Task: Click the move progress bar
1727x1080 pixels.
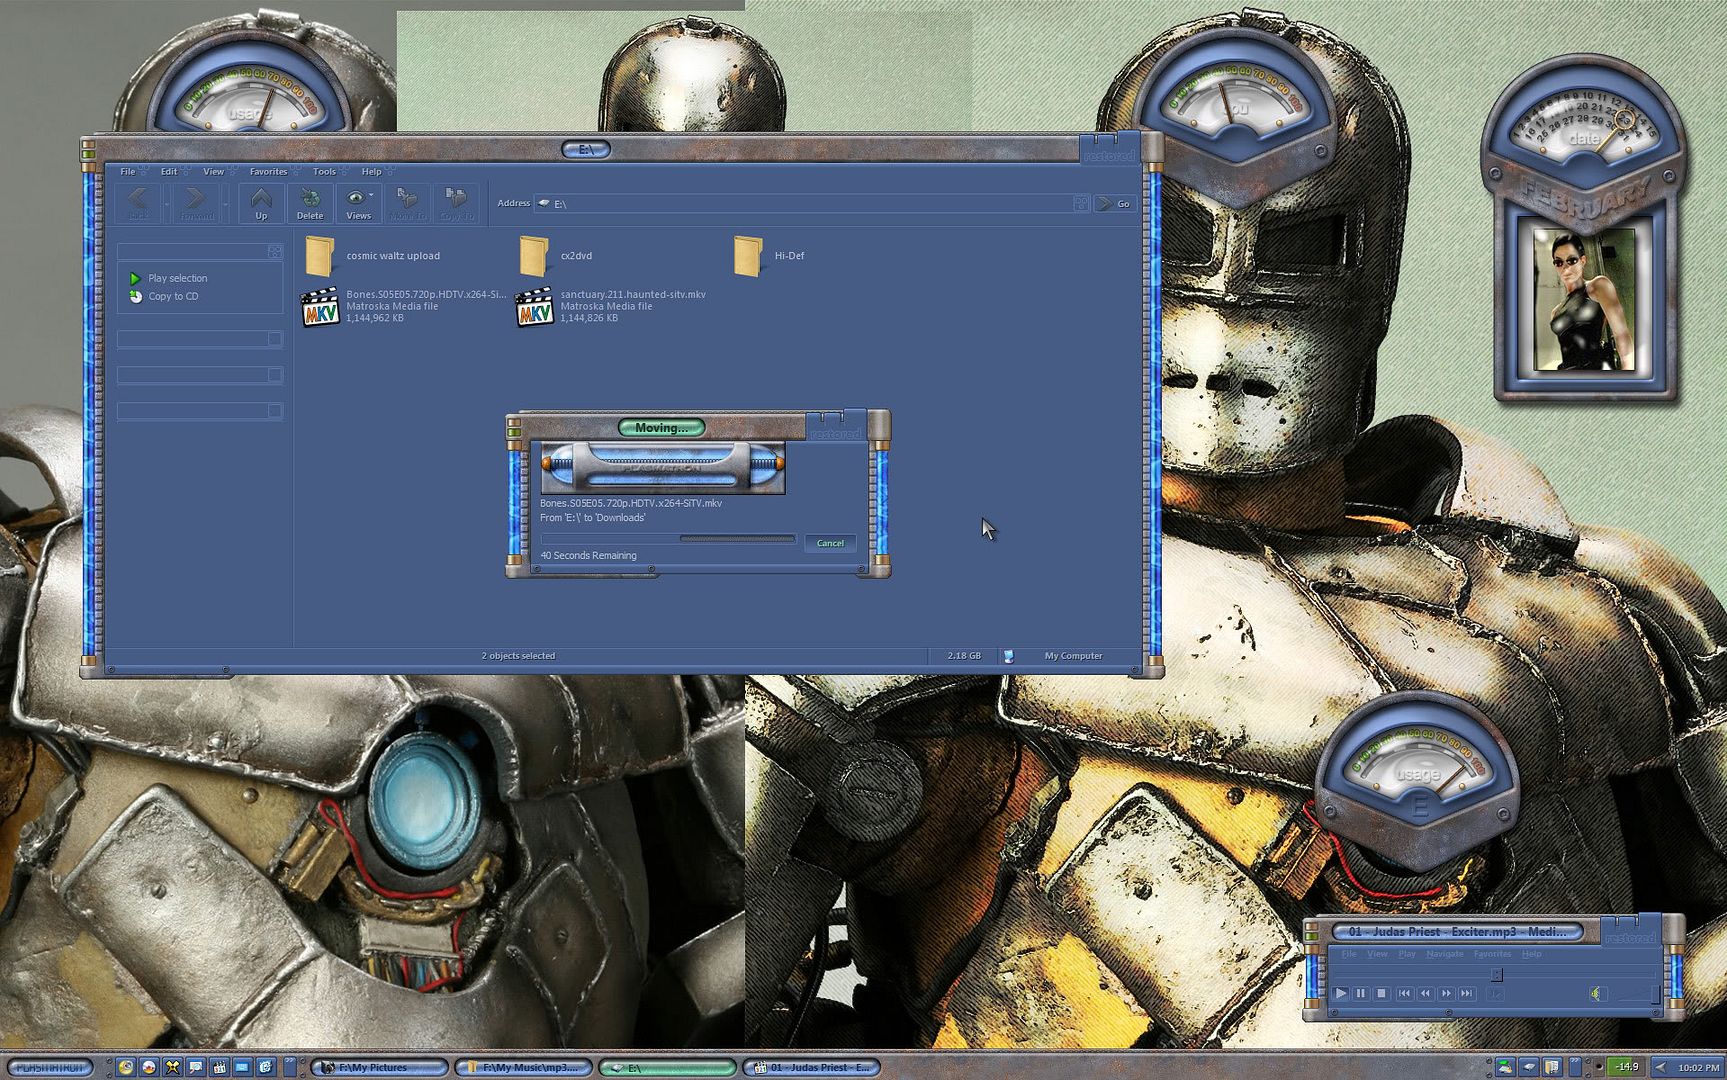Action: [668, 539]
